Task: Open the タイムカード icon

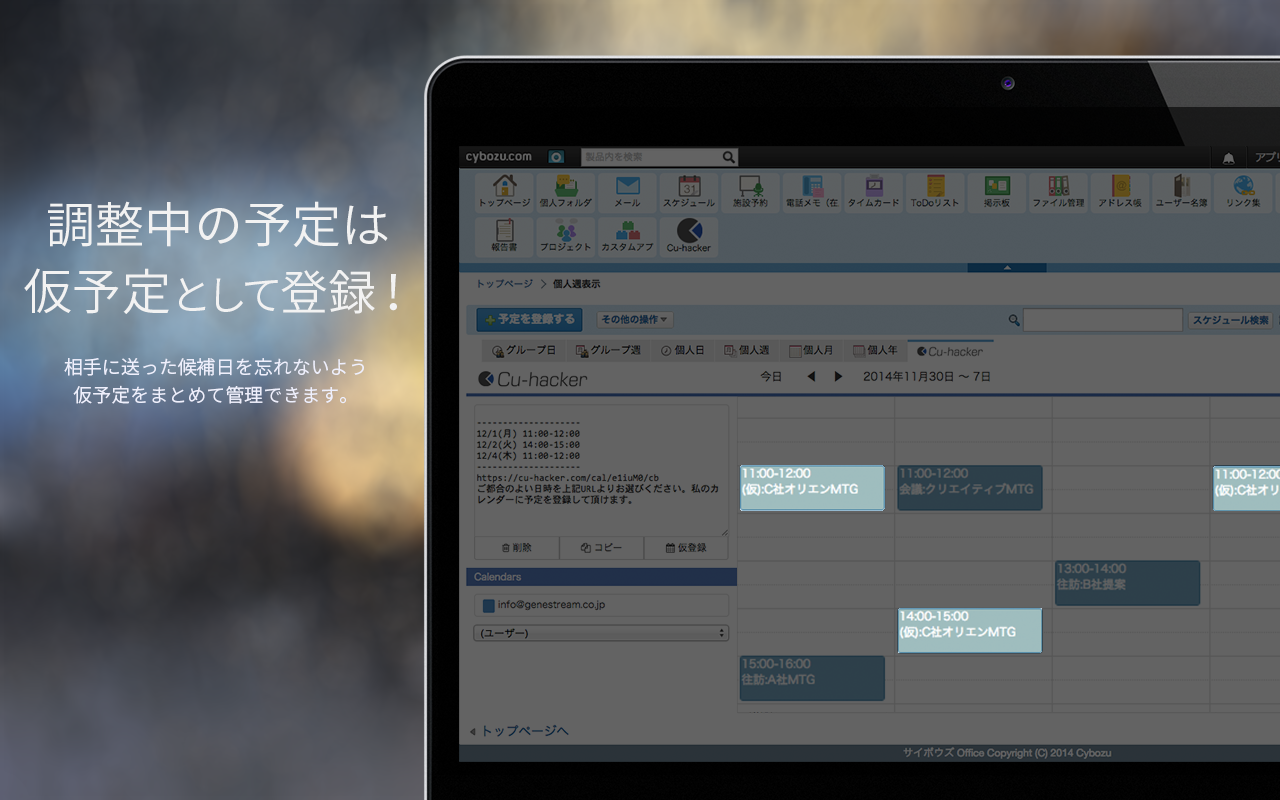Action: [873, 192]
